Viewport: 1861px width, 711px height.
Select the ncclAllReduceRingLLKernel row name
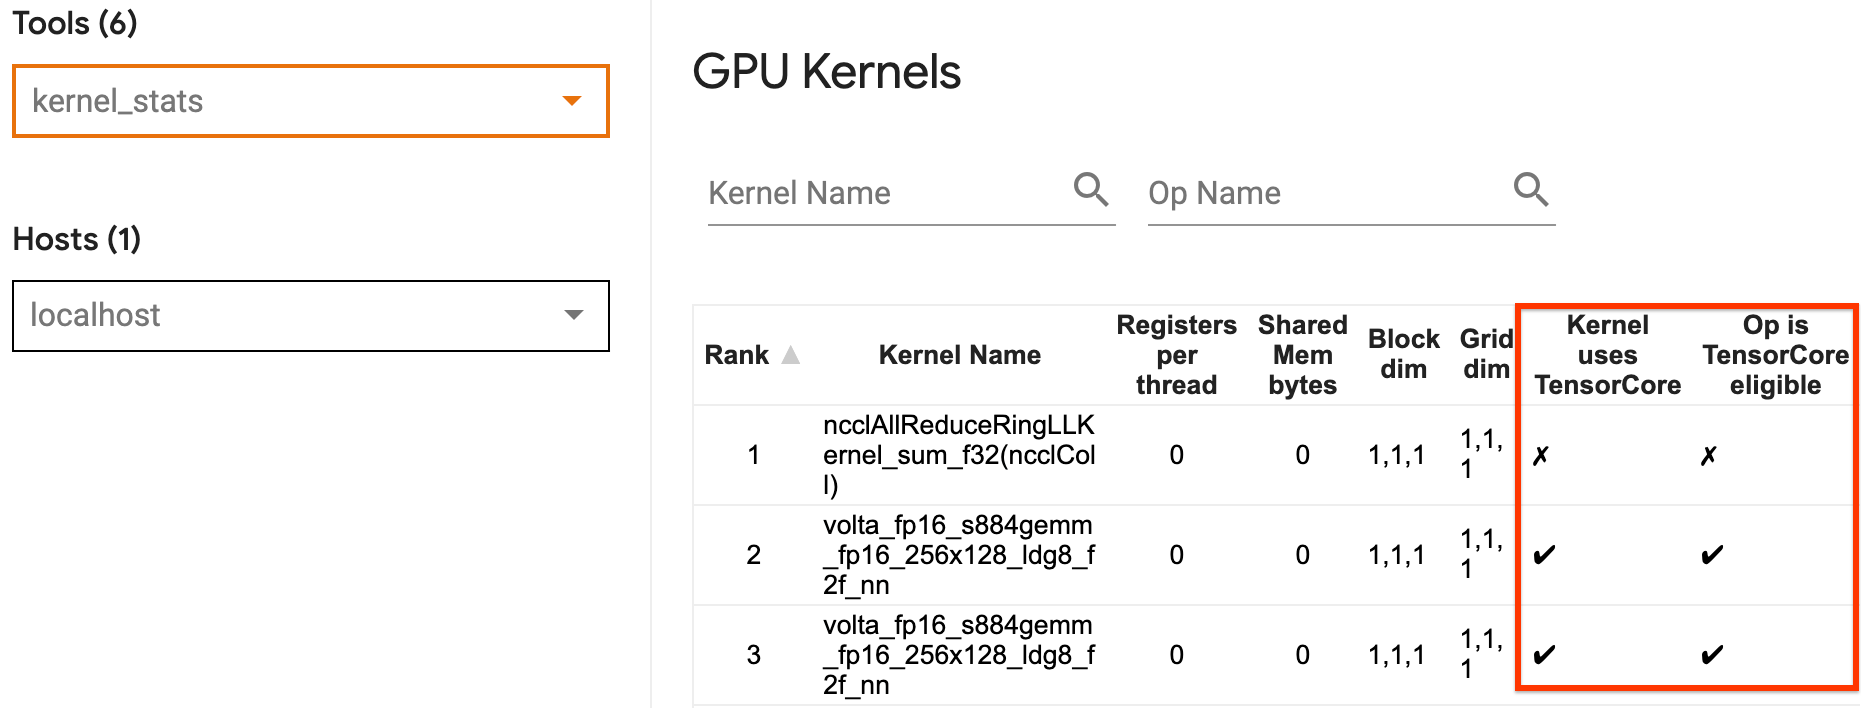pyautogui.click(x=959, y=455)
